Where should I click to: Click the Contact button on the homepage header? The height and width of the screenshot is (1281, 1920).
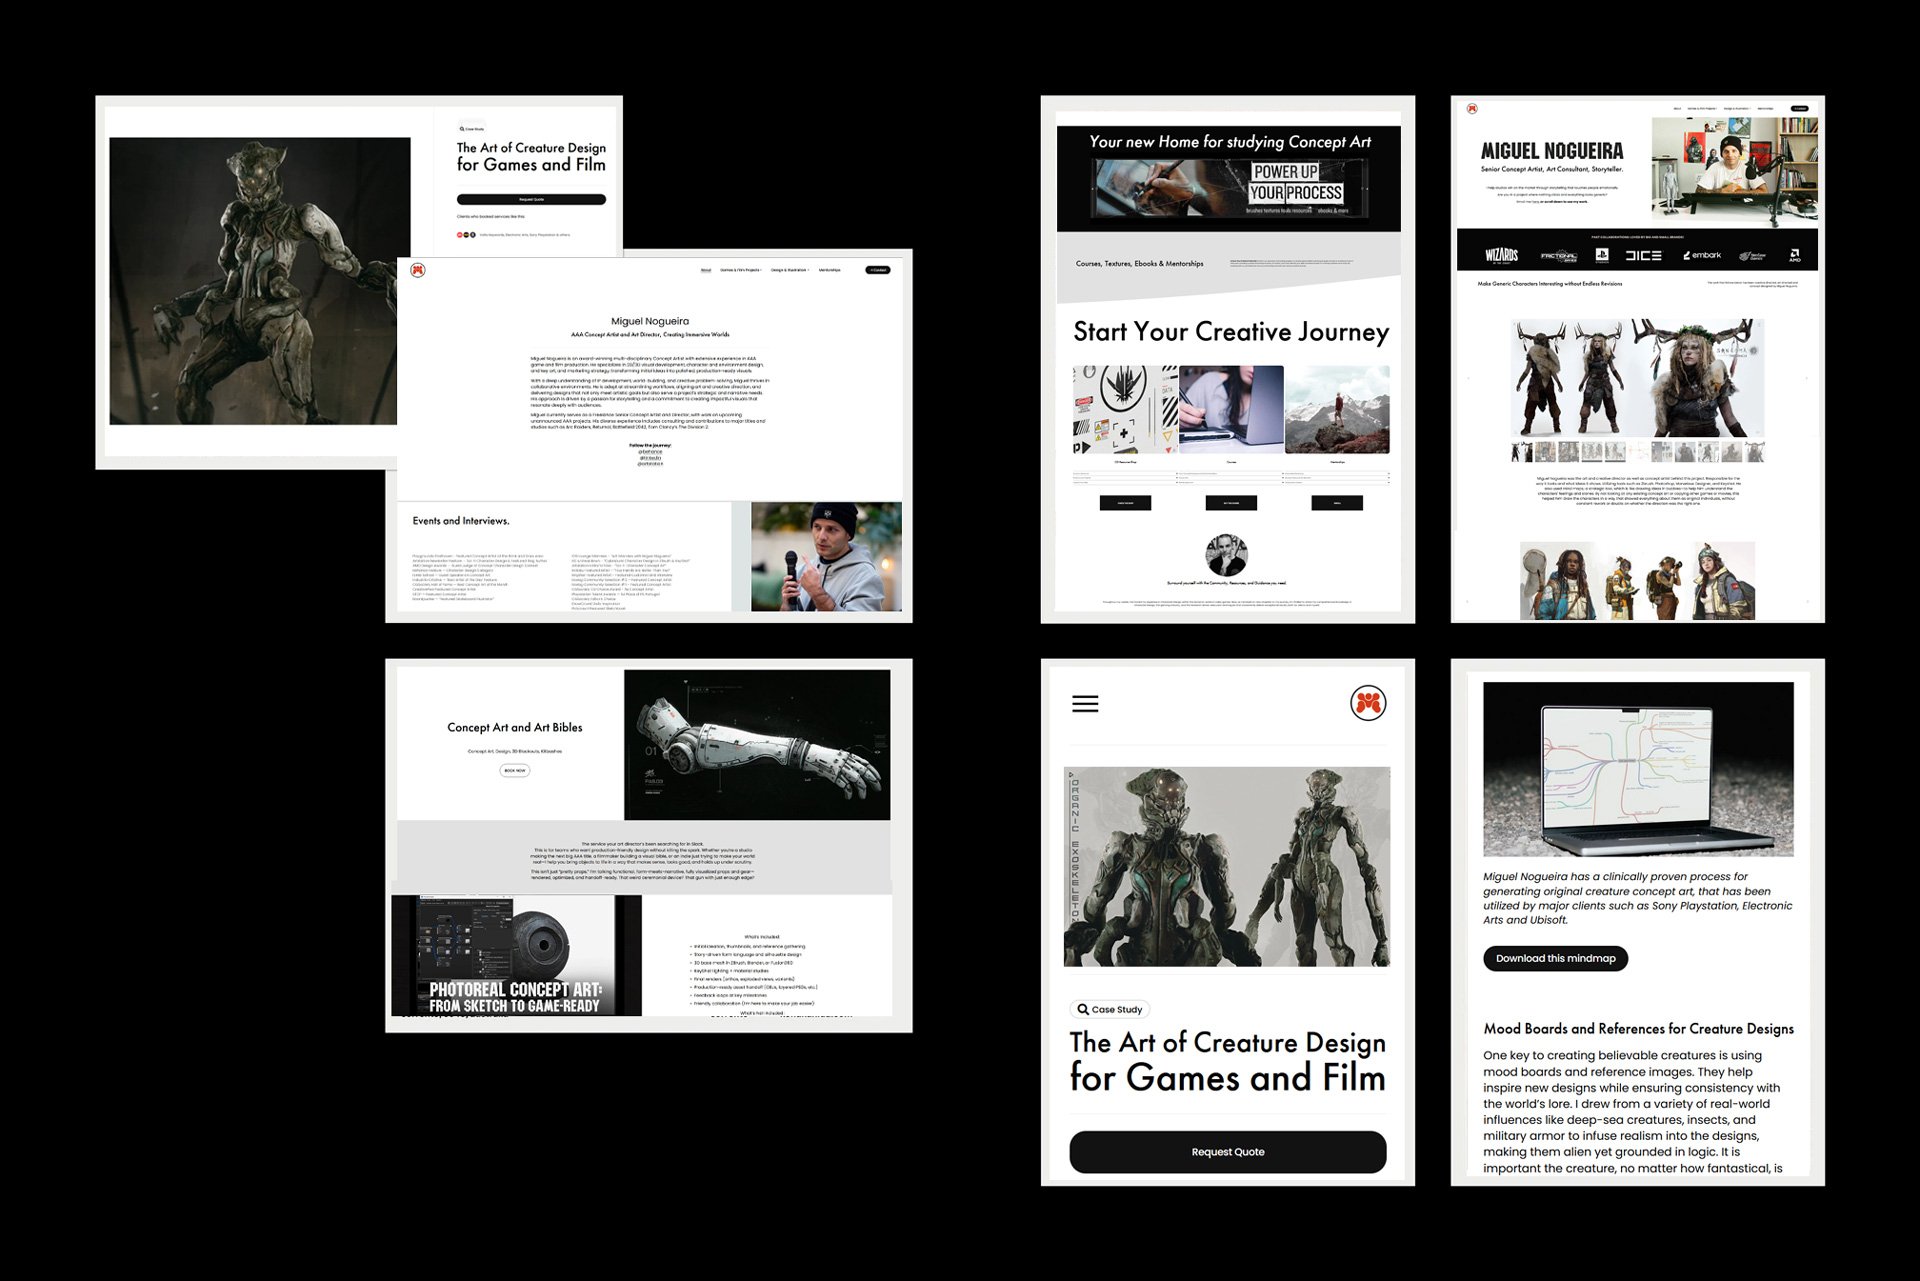(1800, 109)
